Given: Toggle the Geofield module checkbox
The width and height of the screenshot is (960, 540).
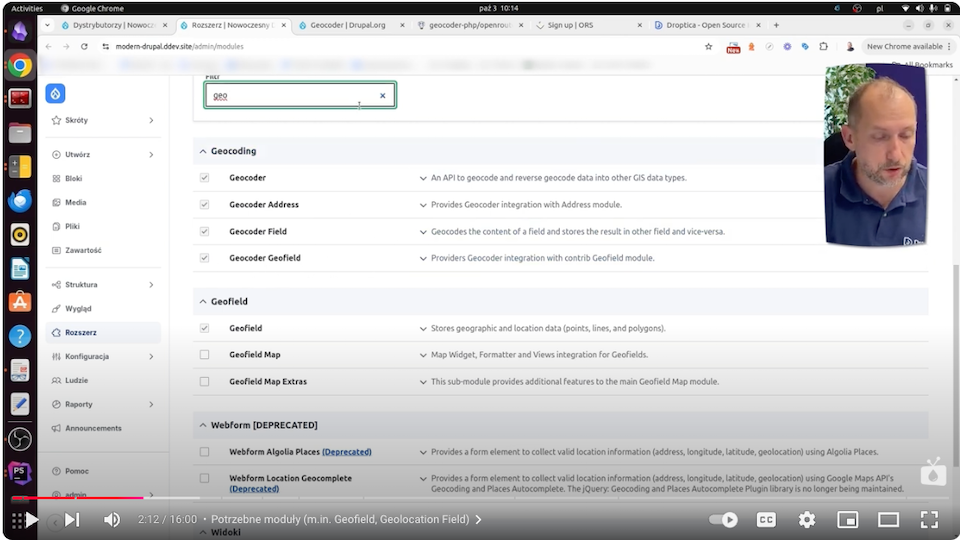Looking at the screenshot, I should tap(204, 328).
